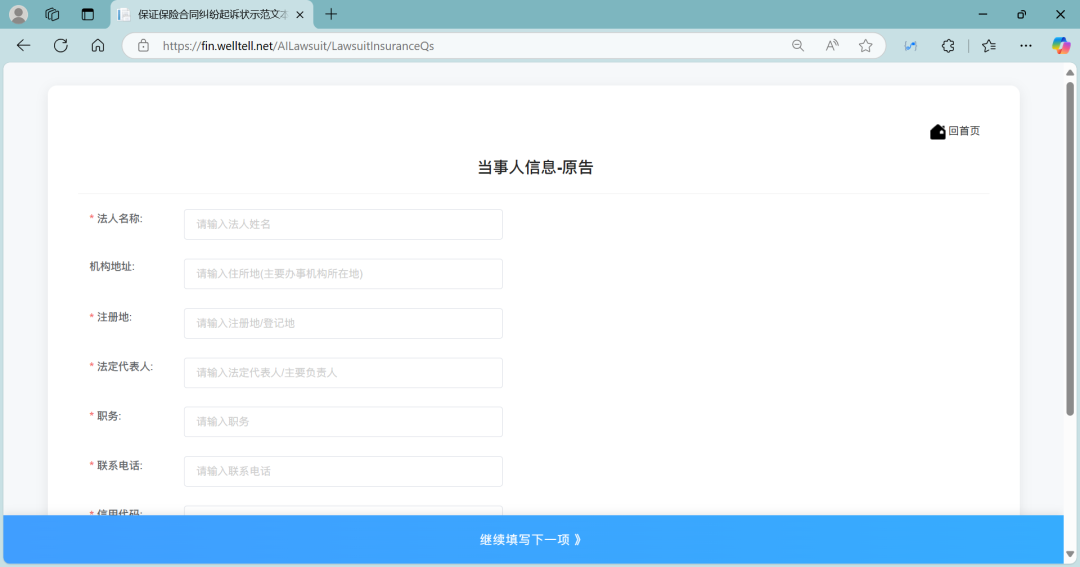Open the Copilot icon in toolbar

pyautogui.click(x=1060, y=45)
